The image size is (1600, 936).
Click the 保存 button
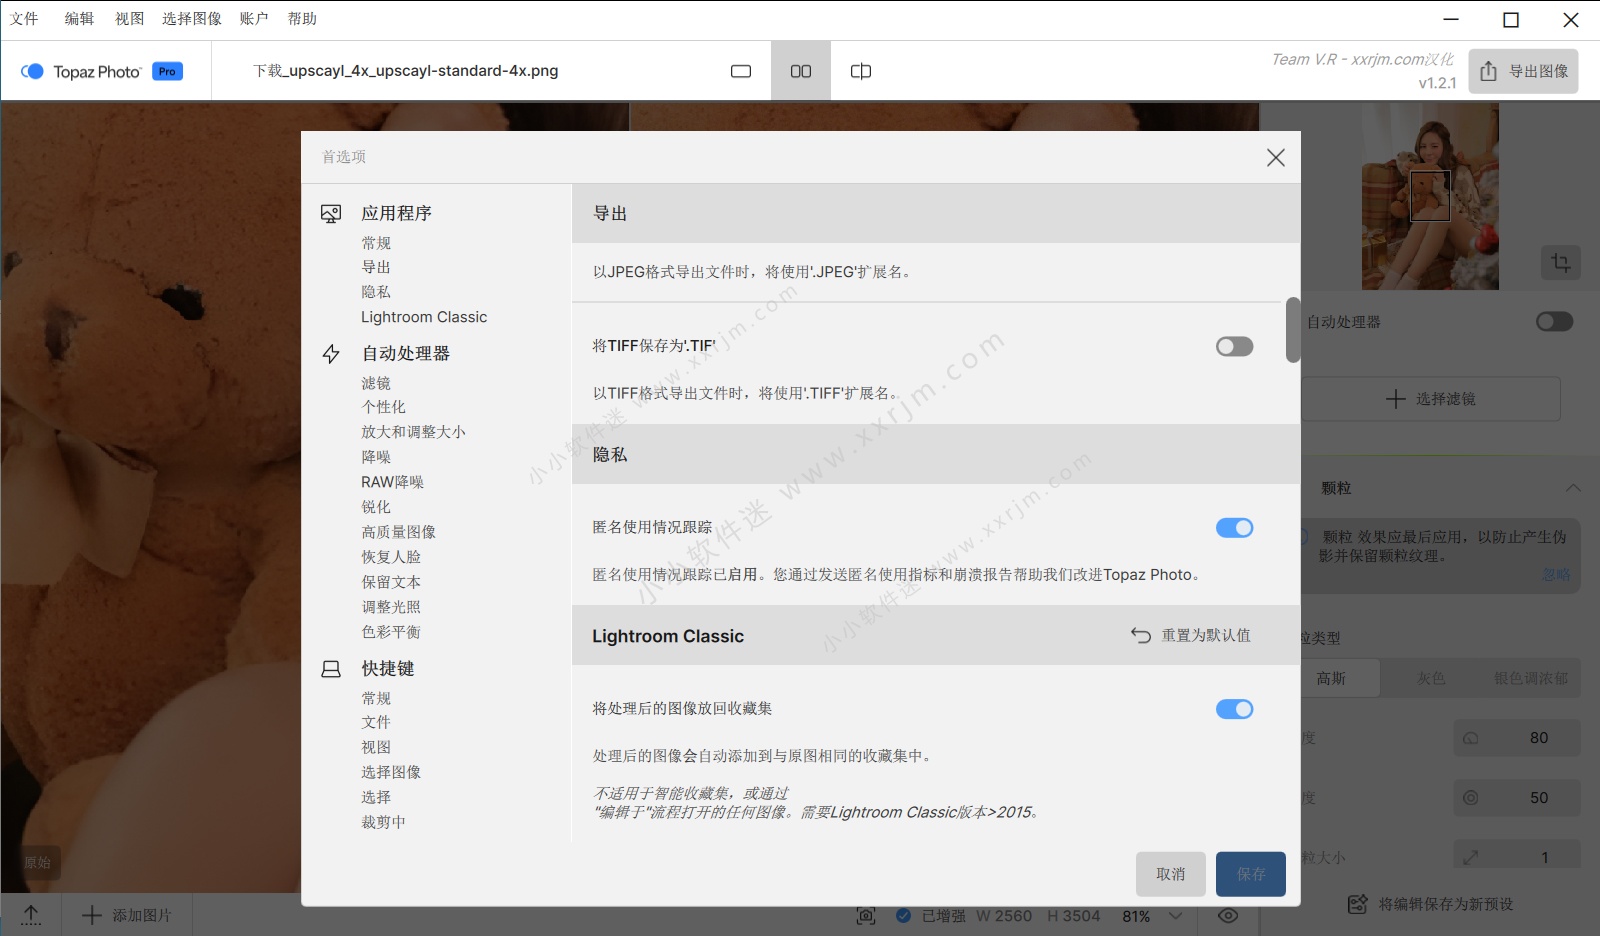click(x=1250, y=874)
